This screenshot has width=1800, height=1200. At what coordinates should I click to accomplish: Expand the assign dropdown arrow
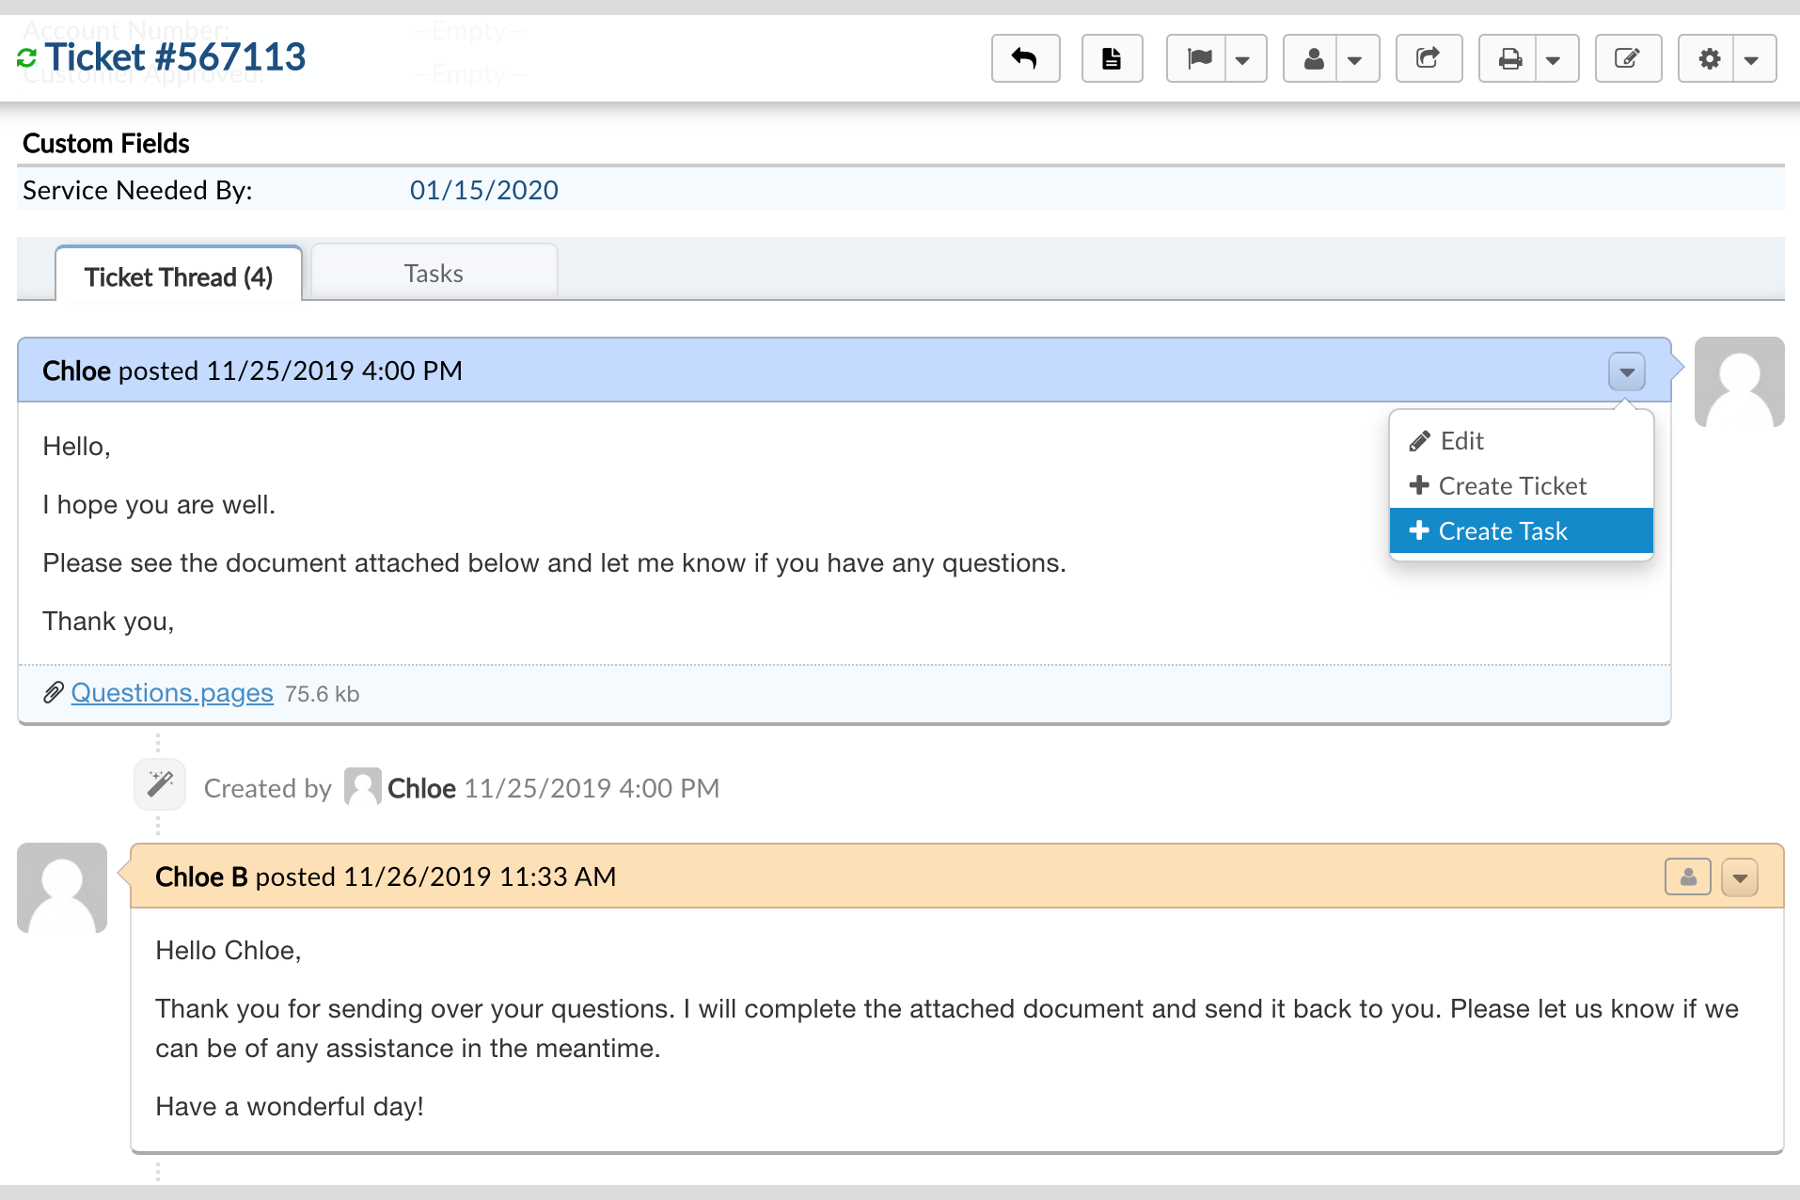pos(1355,60)
